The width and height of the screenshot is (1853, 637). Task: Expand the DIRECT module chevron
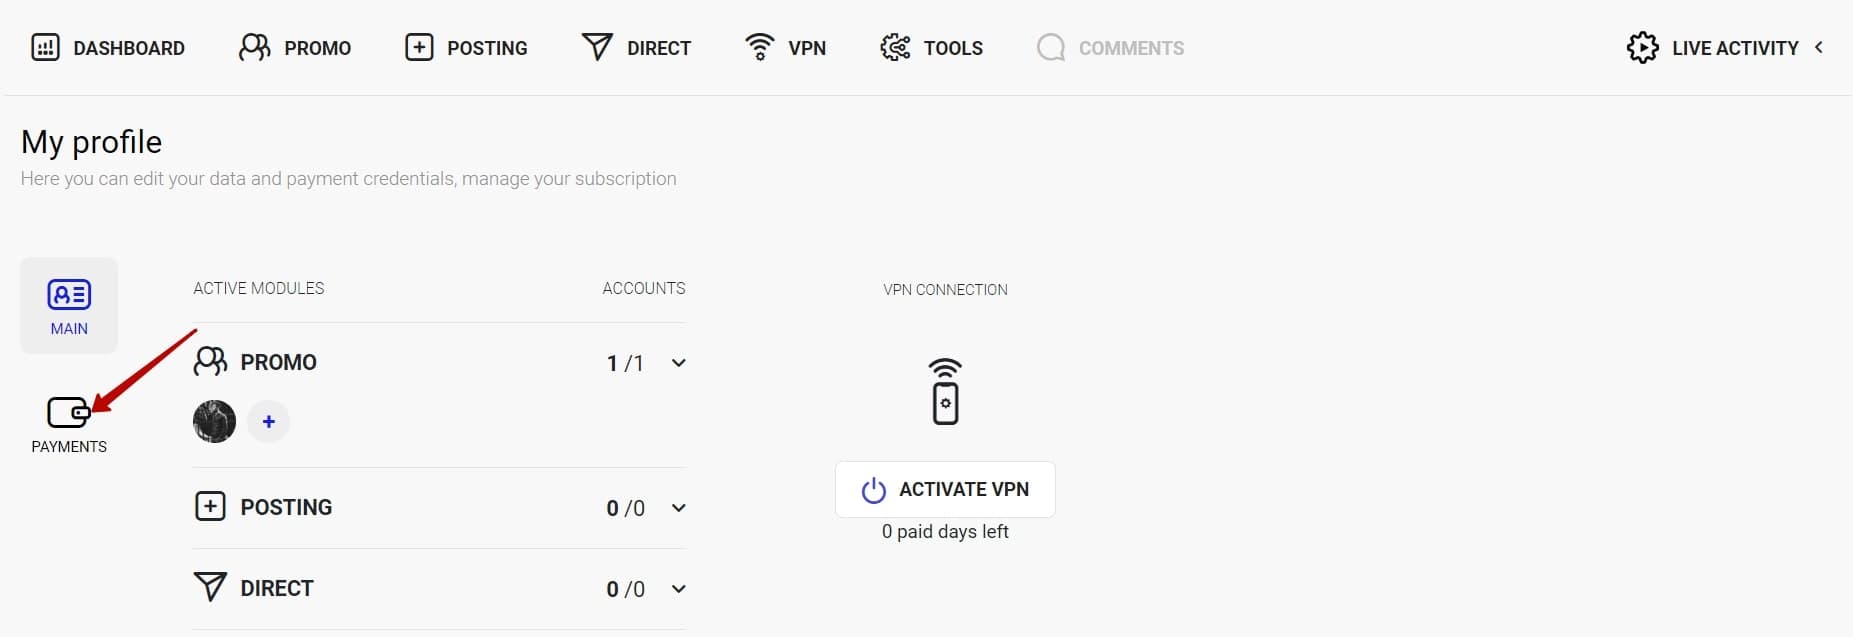click(x=679, y=589)
